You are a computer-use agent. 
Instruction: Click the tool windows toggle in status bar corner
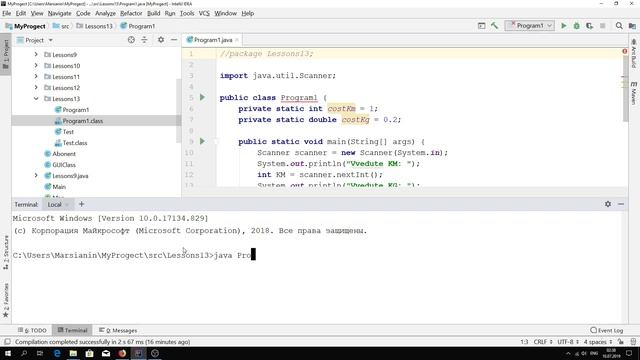coord(7,342)
